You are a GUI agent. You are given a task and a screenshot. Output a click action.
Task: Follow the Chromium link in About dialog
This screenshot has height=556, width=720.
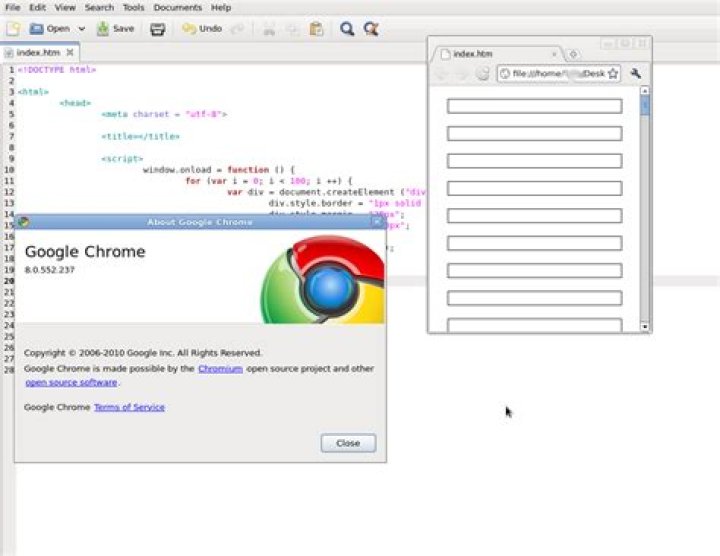click(220, 369)
